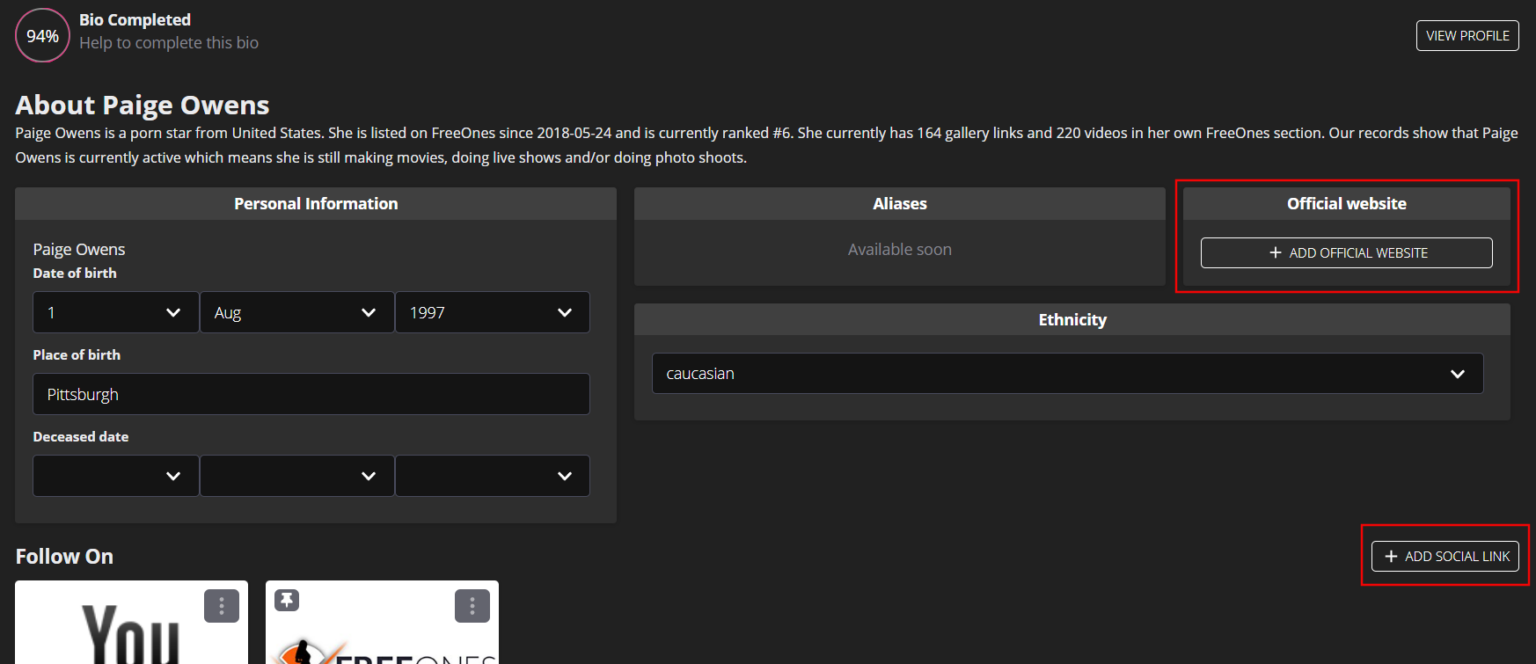
Task: Click the Personal Information panel header
Action: point(315,204)
